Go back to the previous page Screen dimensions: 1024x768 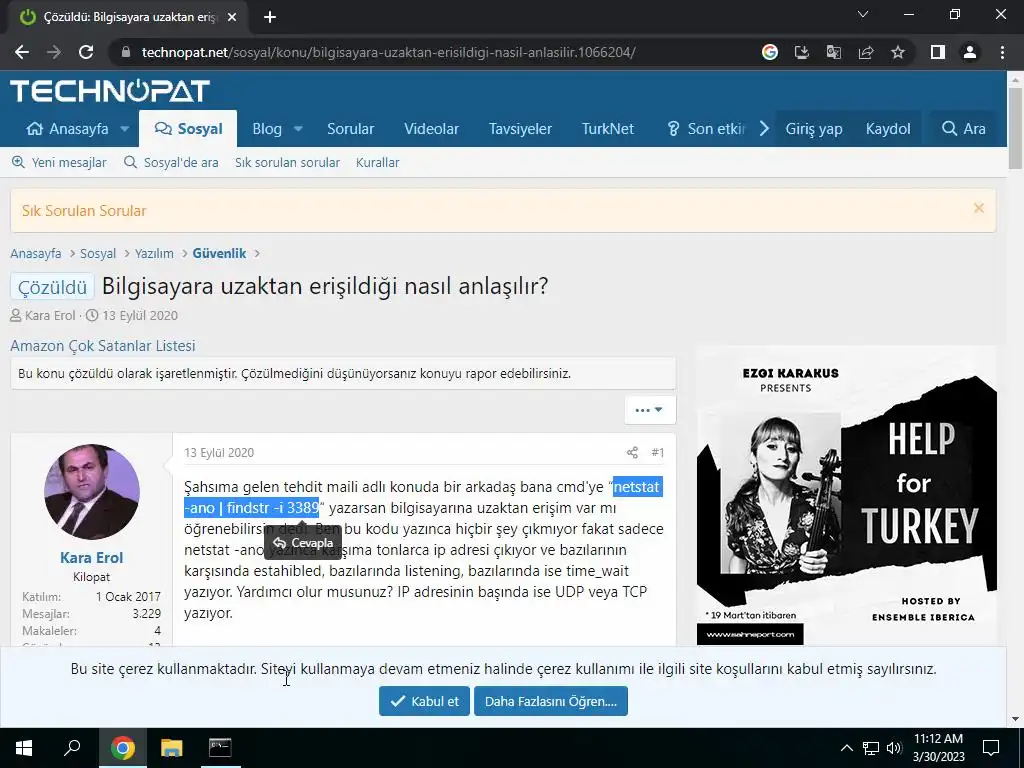(22, 52)
